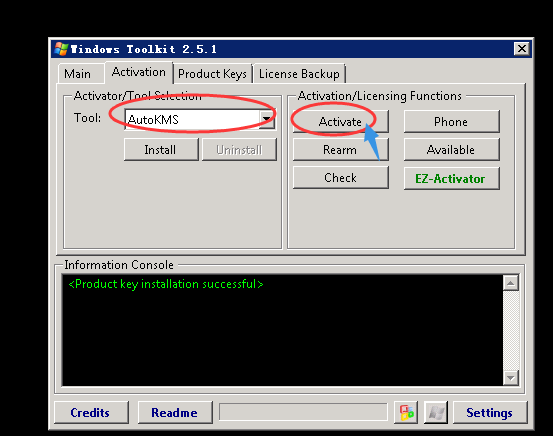This screenshot has width=553, height=436.
Task: Open the Office toolkit icon button
Action: point(406,412)
